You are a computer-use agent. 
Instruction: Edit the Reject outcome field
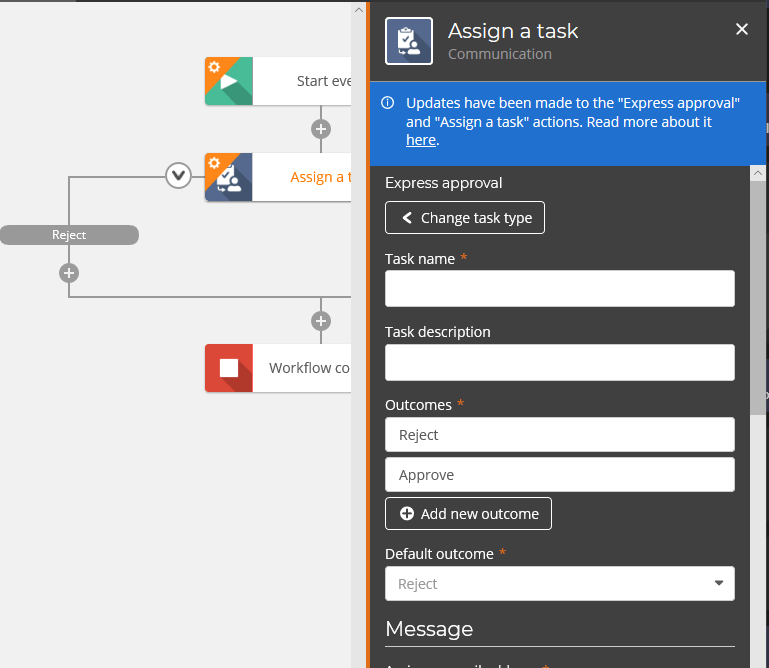point(560,435)
